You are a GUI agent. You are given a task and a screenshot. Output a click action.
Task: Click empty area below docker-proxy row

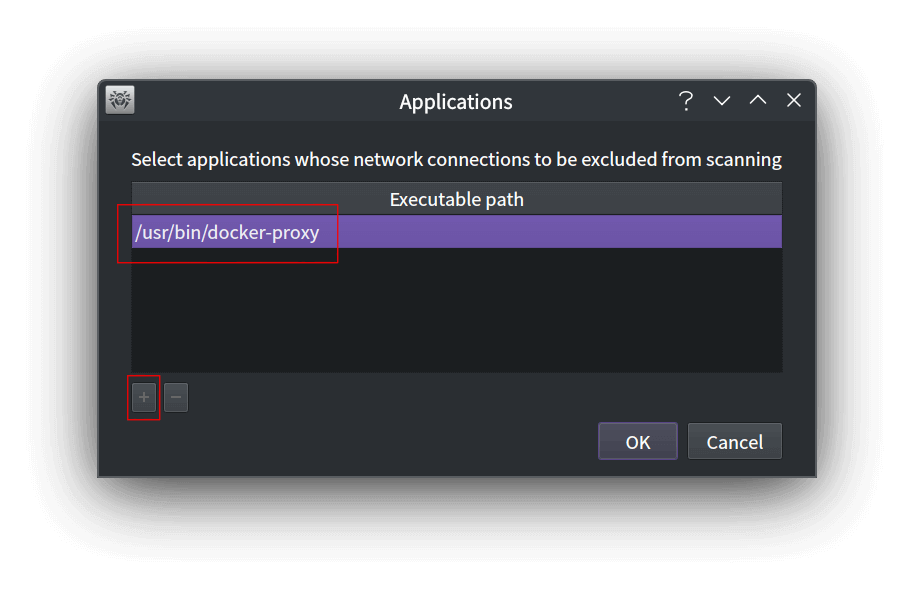[x=456, y=310]
